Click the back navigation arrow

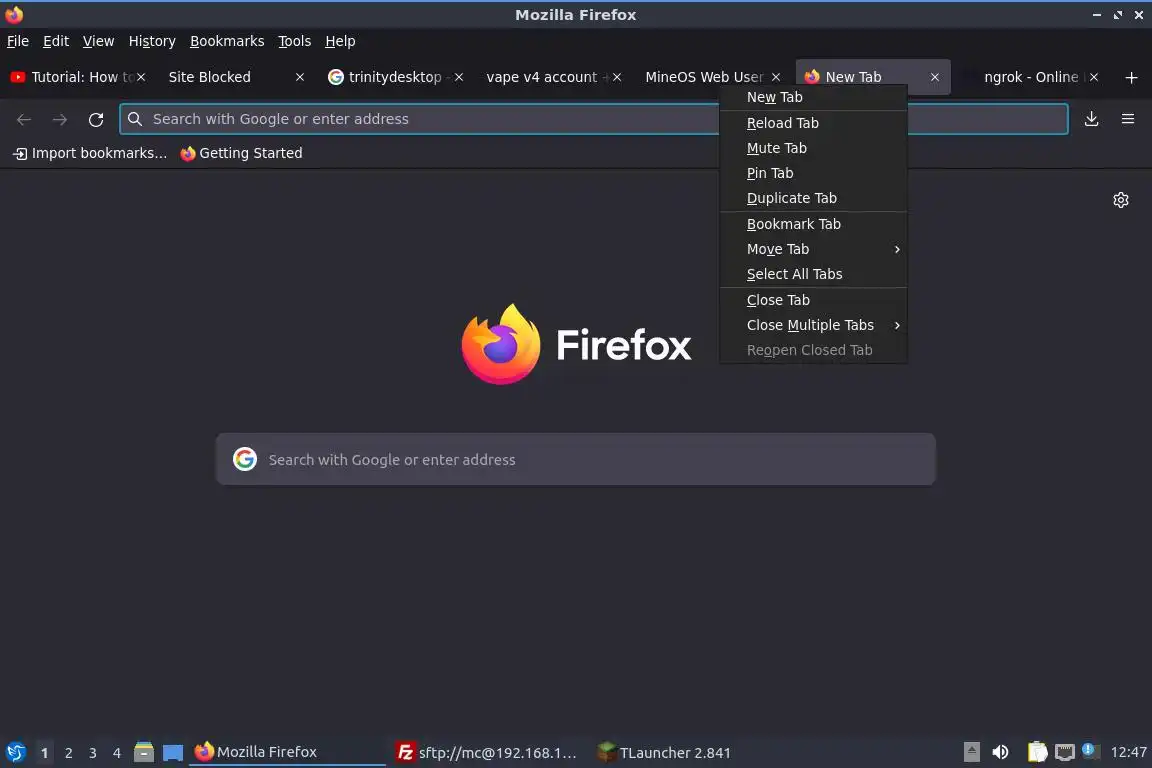(x=24, y=119)
